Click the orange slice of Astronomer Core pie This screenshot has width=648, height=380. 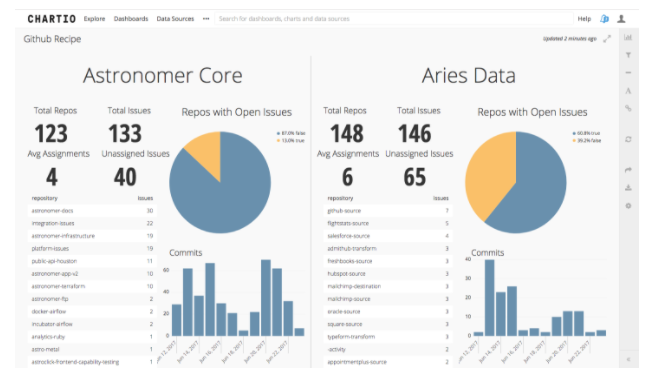click(206, 152)
